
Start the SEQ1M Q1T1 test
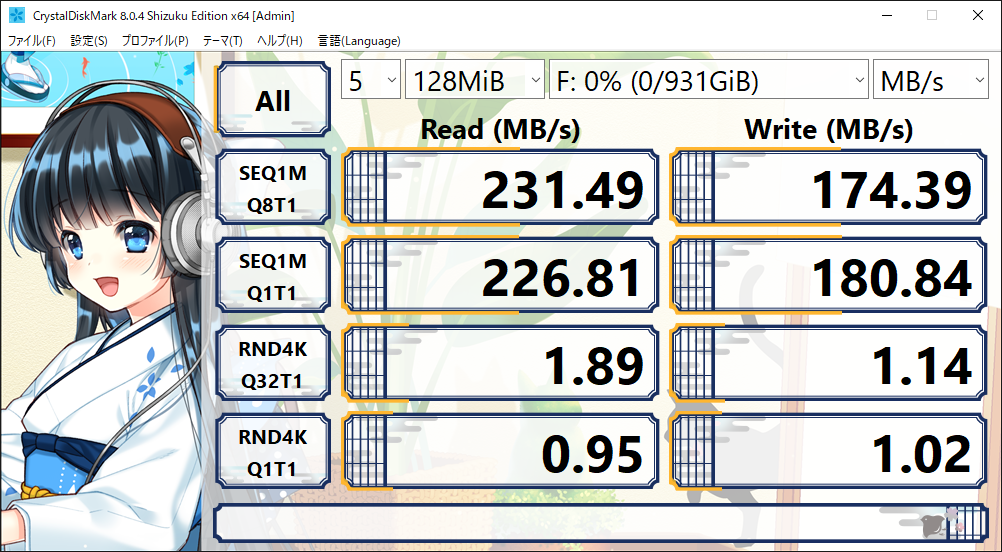[274, 276]
